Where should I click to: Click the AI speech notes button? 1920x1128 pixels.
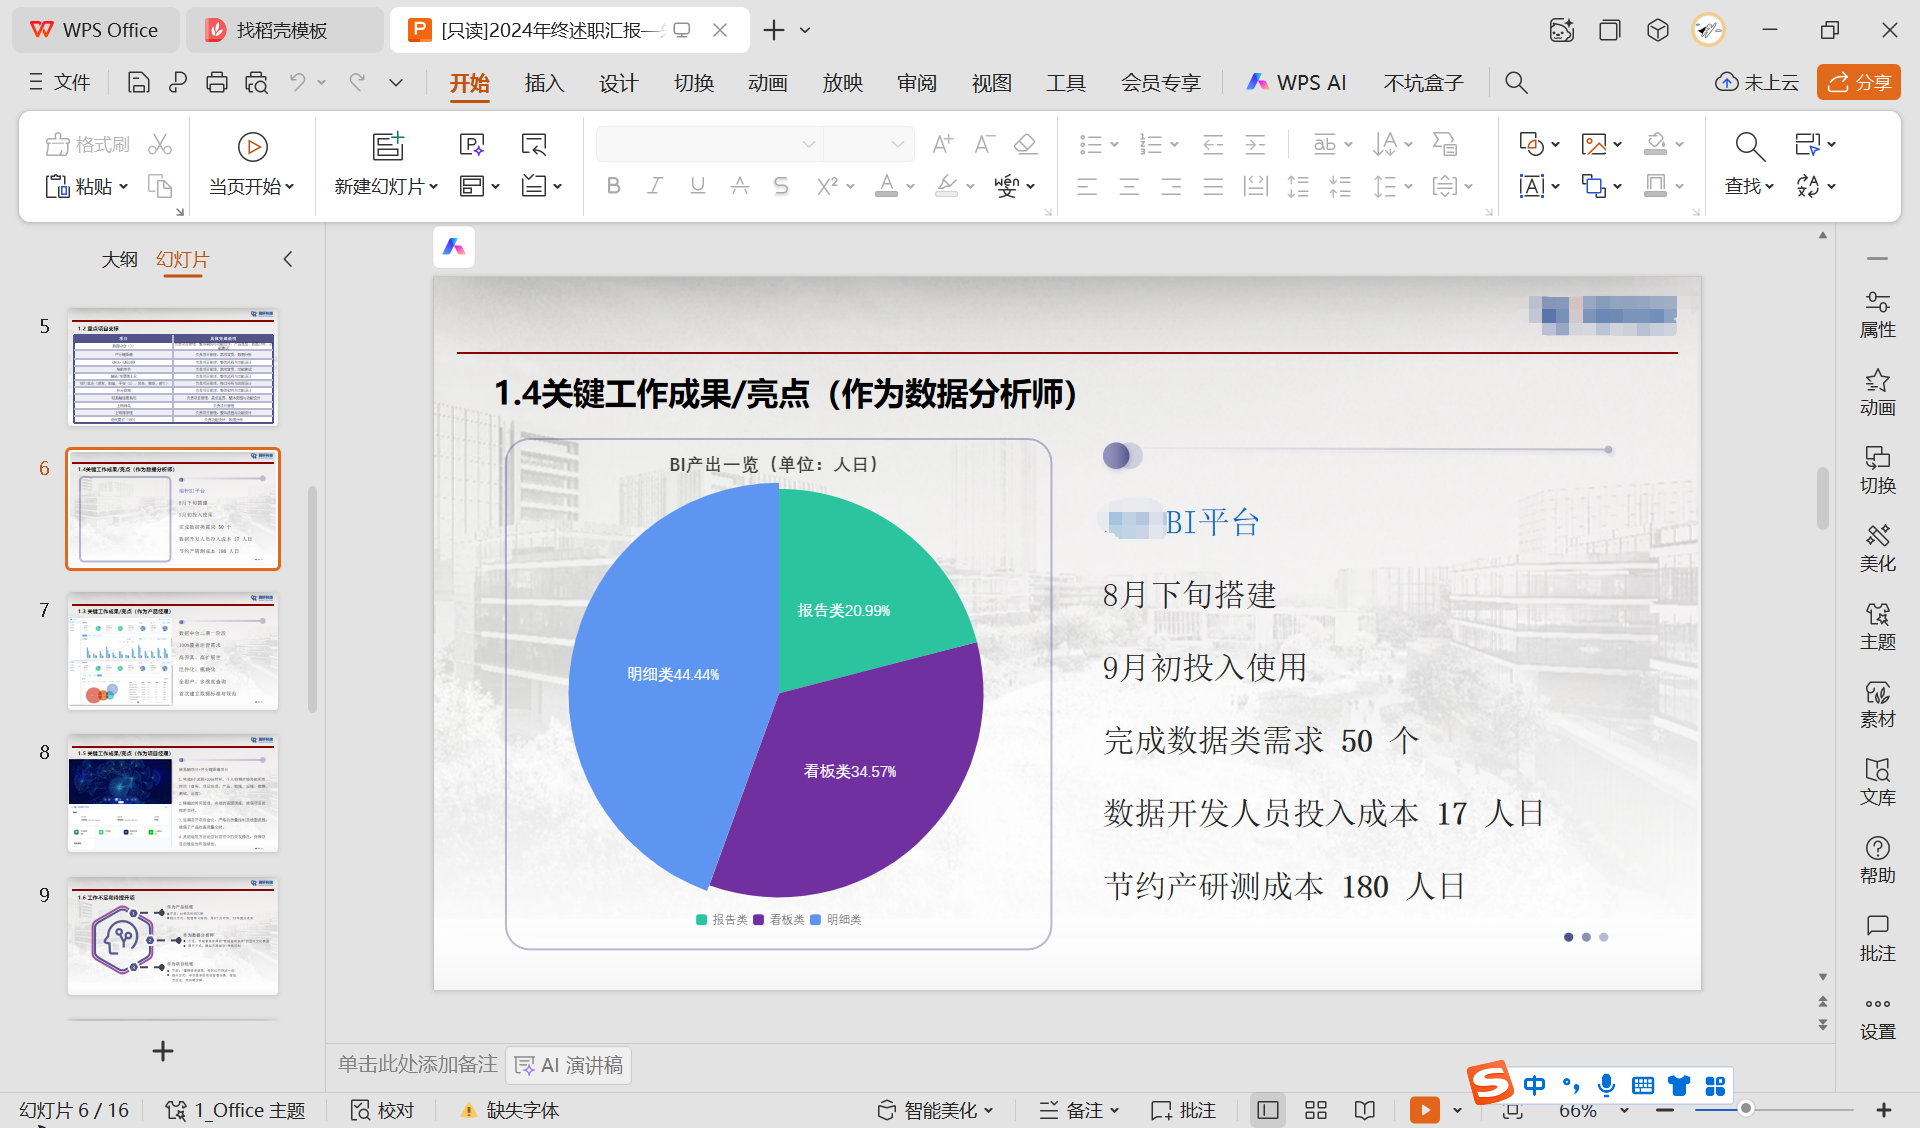click(x=569, y=1065)
